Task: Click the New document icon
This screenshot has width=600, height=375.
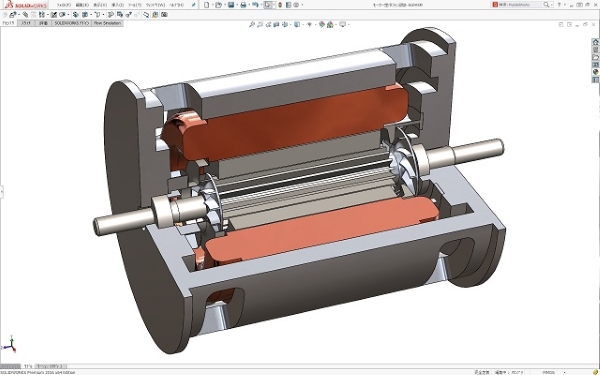Action: [206, 5]
